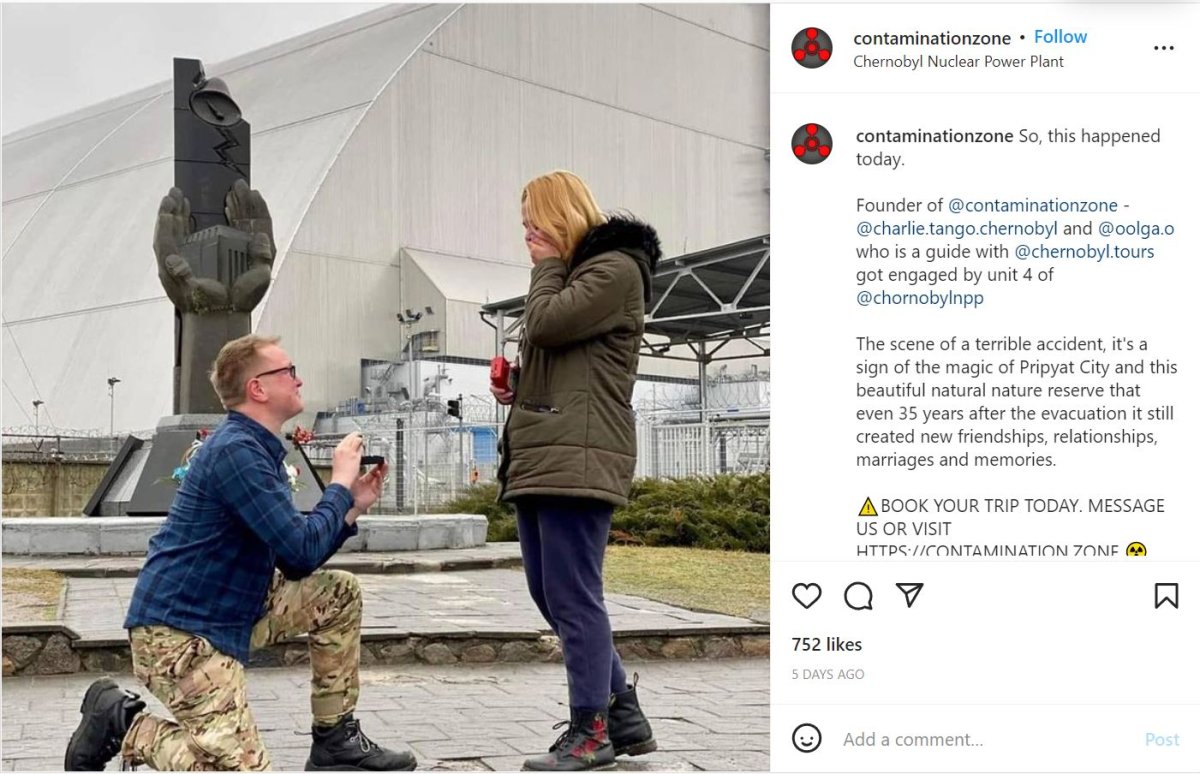Share post using the paper plane icon
This screenshot has height=774, width=1200.
click(909, 595)
